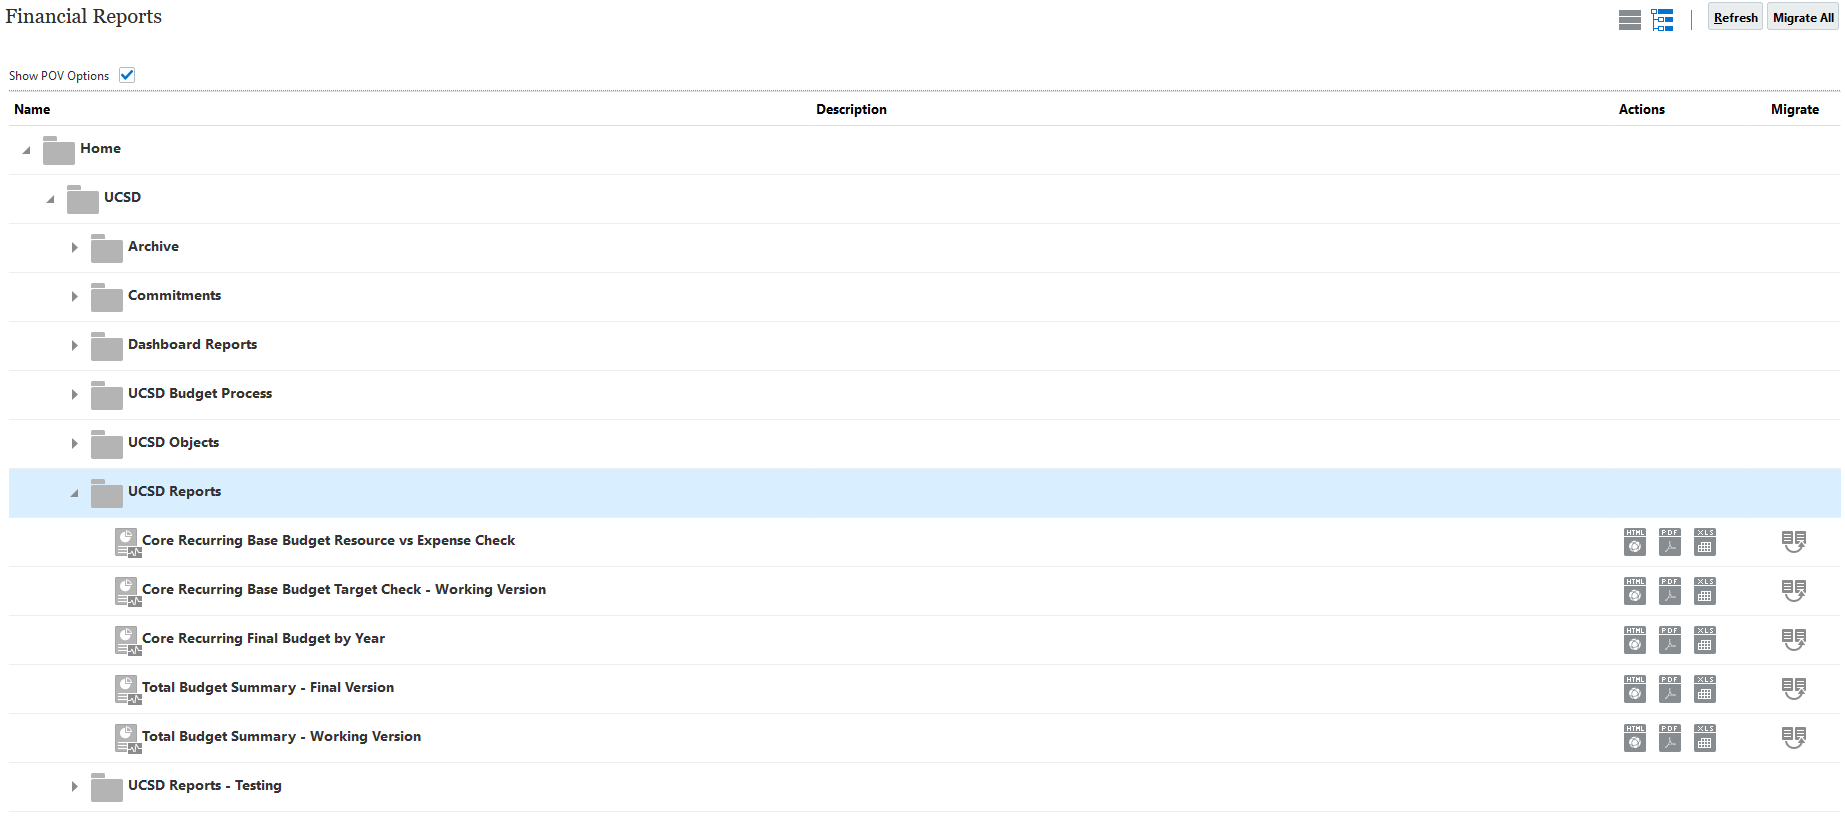The image size is (1845, 818).
Task: Open Core Recurring Final Budget by Year as HTML
Action: point(1634,640)
